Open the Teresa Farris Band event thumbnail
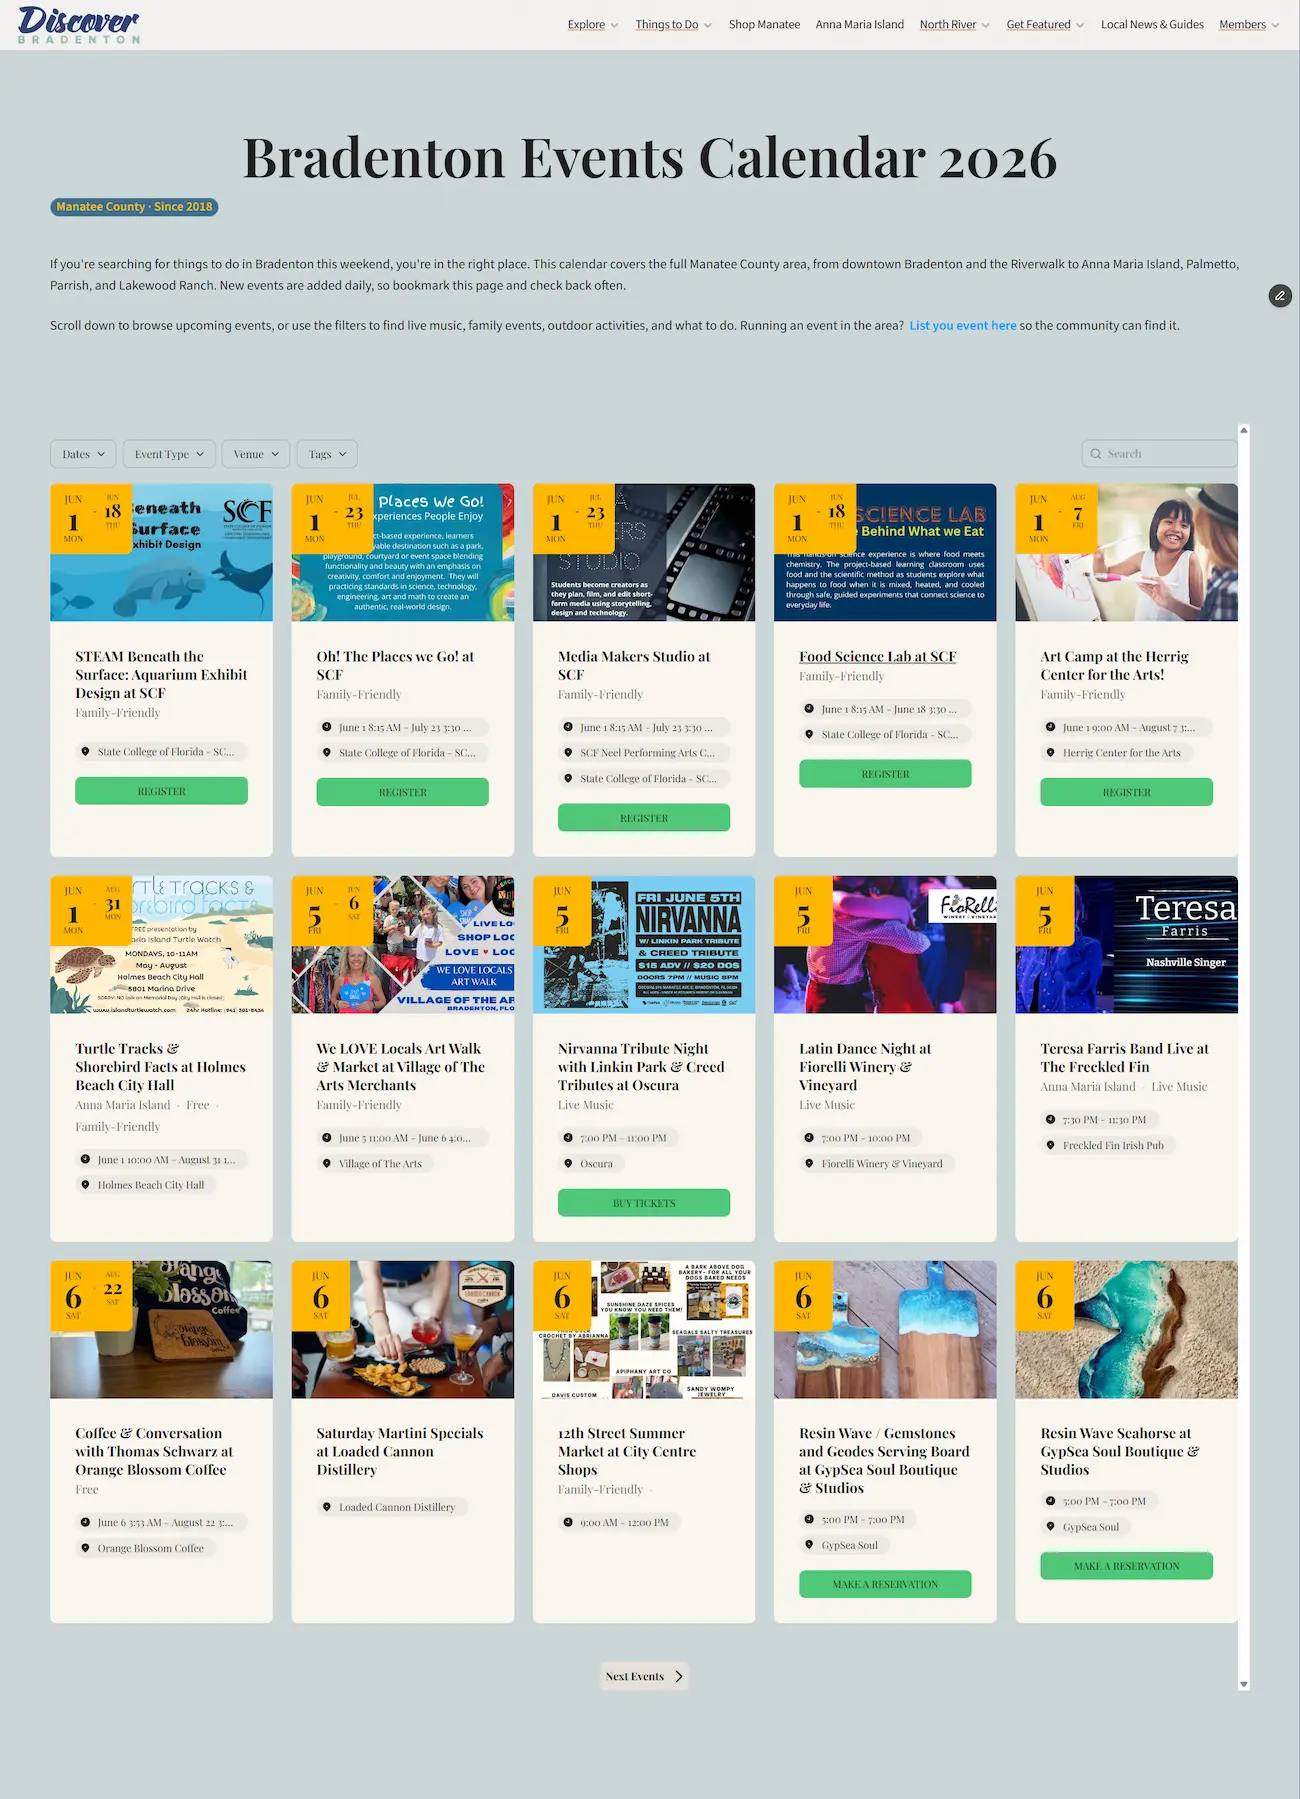1300x1799 pixels. 1126,945
